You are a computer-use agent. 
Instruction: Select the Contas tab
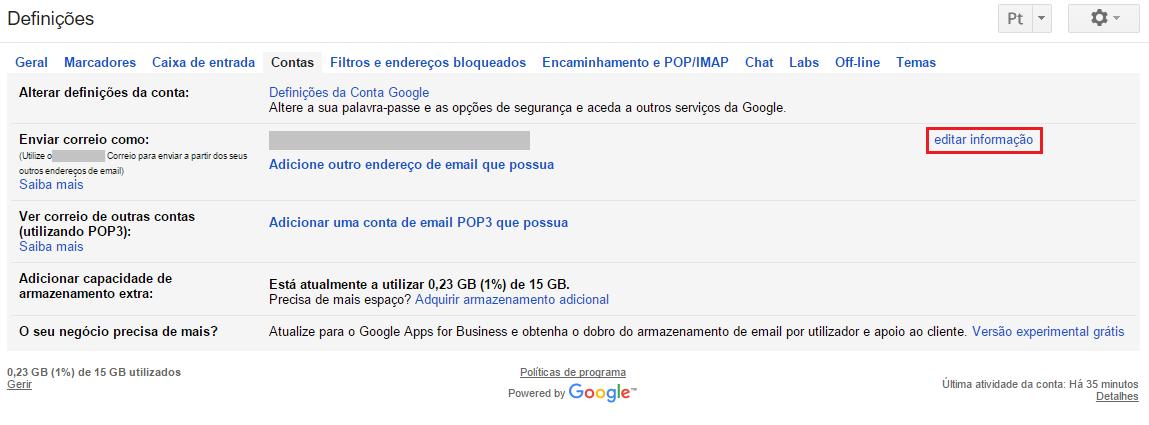(x=292, y=62)
